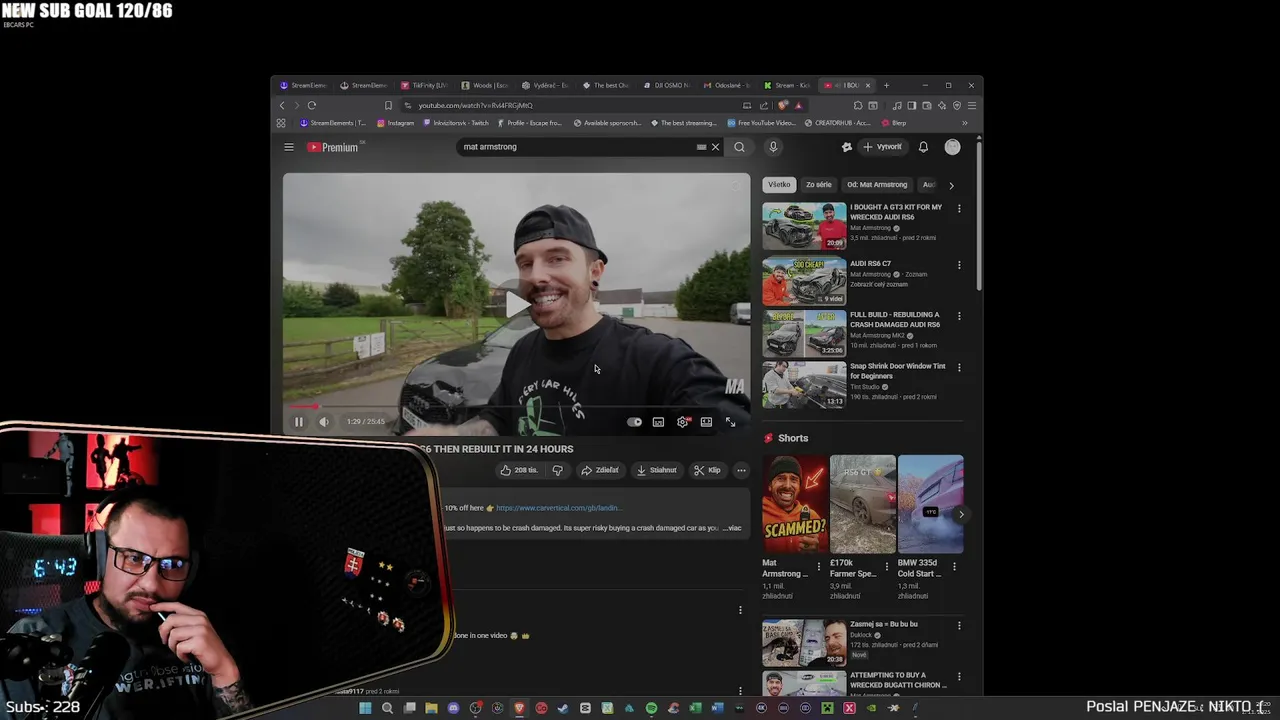The image size is (1280, 720).
Task: Click the video progress bar
Action: coord(516,407)
